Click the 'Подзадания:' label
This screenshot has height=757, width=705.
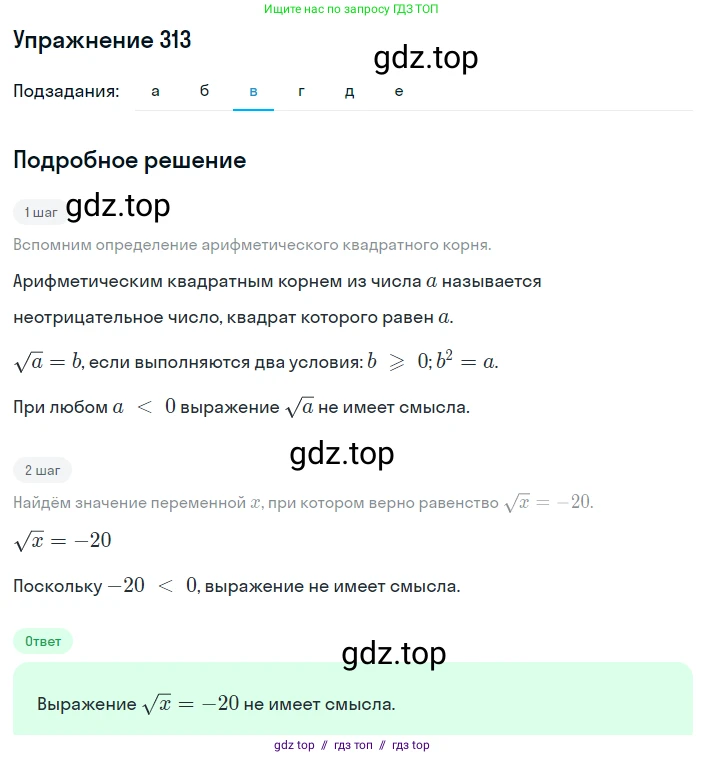point(67,91)
